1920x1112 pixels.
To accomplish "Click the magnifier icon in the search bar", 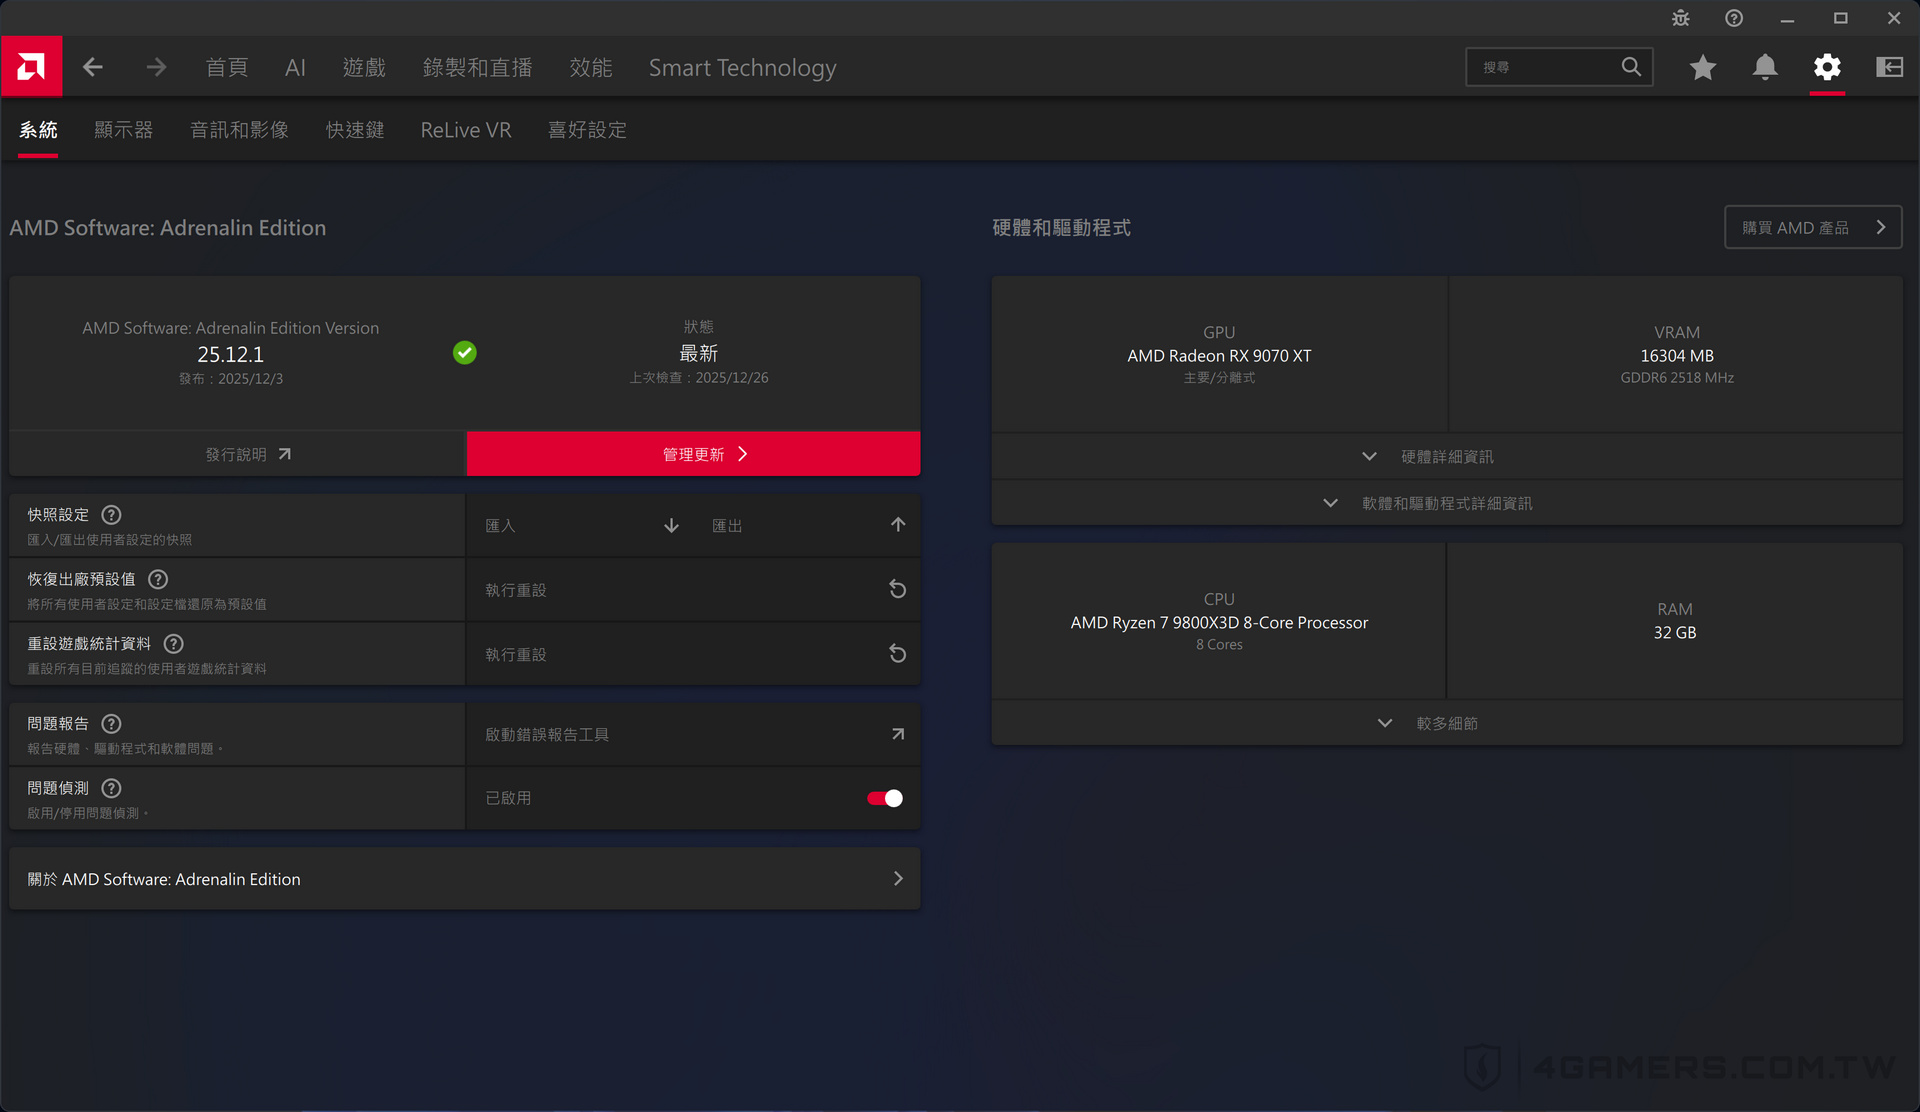I will click(1631, 66).
